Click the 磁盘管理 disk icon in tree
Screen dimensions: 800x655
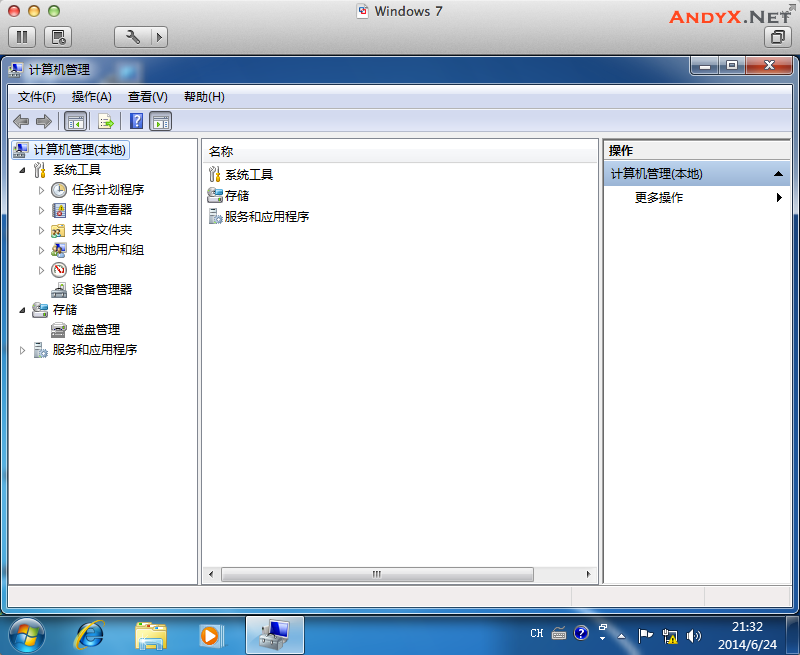tap(59, 330)
